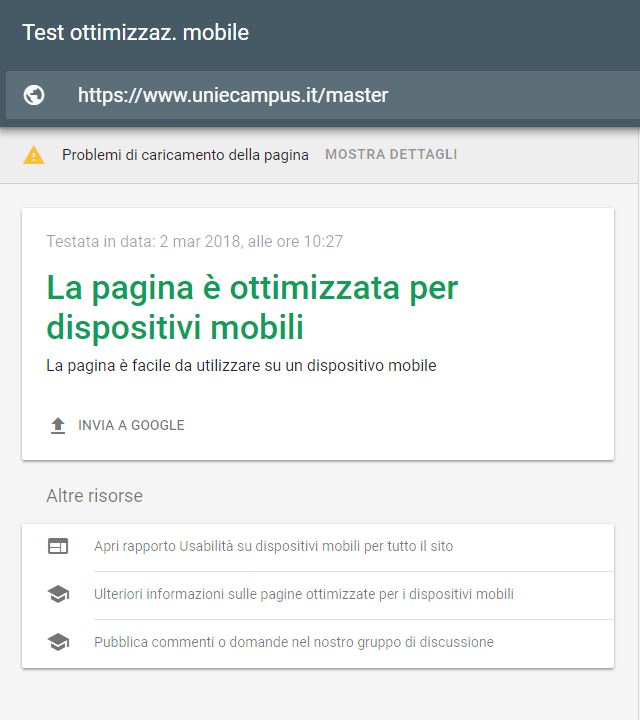Click the yellow warning triangle icon
Viewport: 640px width, 720px height.
tap(34, 155)
